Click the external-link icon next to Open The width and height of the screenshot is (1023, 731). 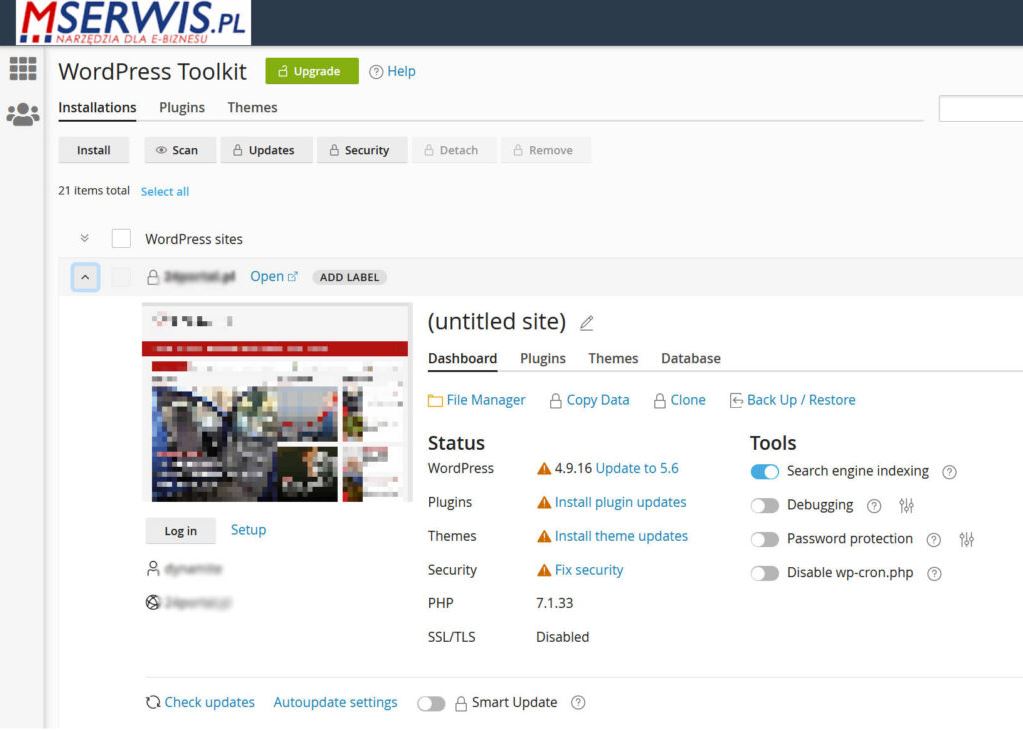[x=293, y=277]
